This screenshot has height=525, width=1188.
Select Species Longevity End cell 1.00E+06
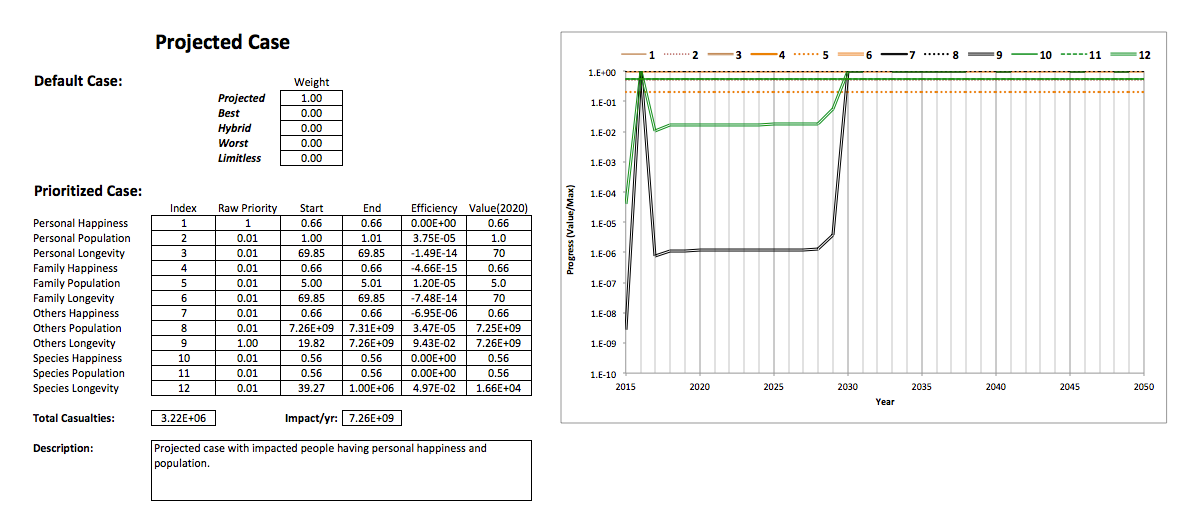coord(371,388)
